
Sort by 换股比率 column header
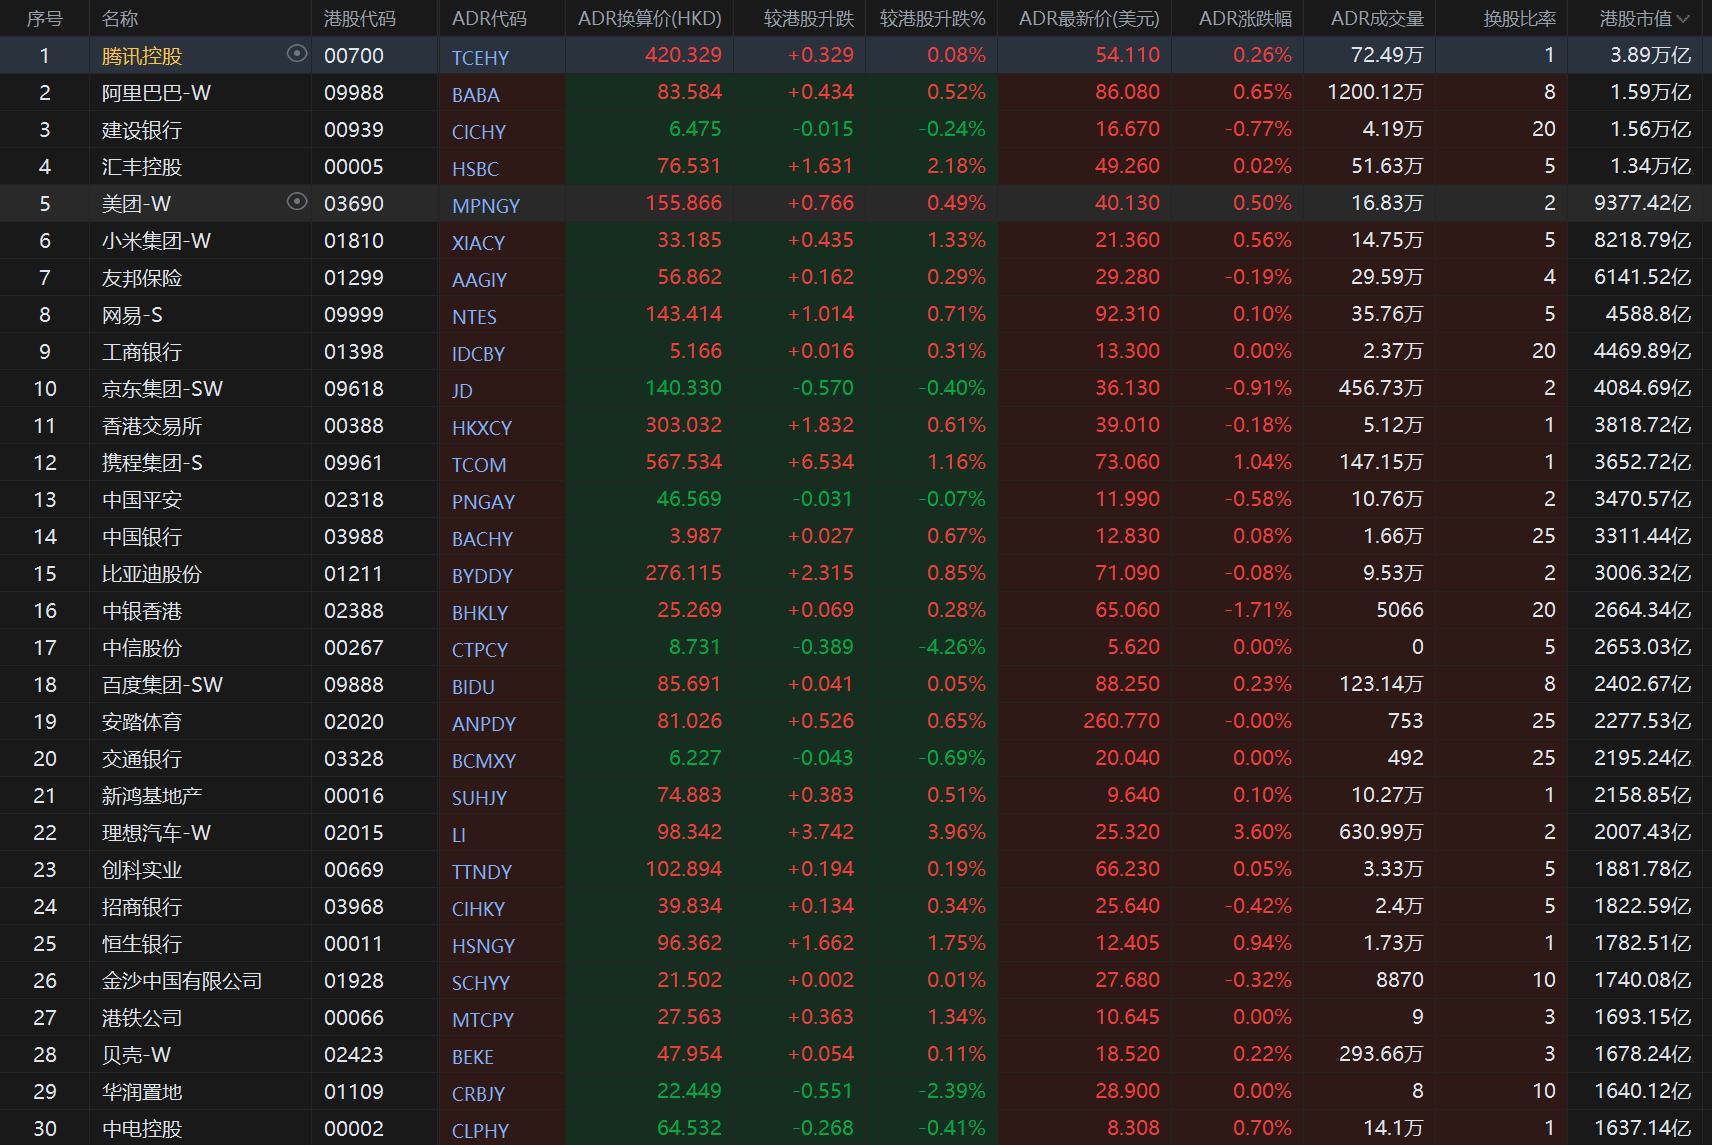pyautogui.click(x=1519, y=19)
